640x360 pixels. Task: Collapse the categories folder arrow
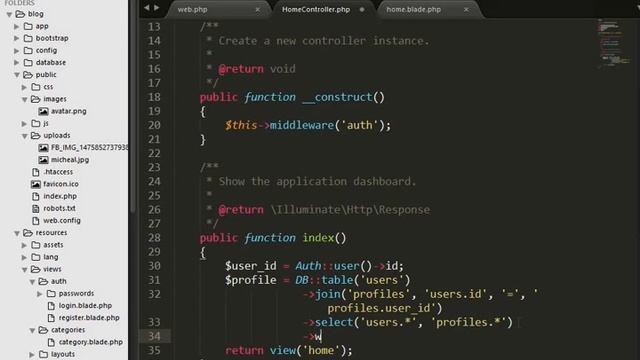point(32,331)
